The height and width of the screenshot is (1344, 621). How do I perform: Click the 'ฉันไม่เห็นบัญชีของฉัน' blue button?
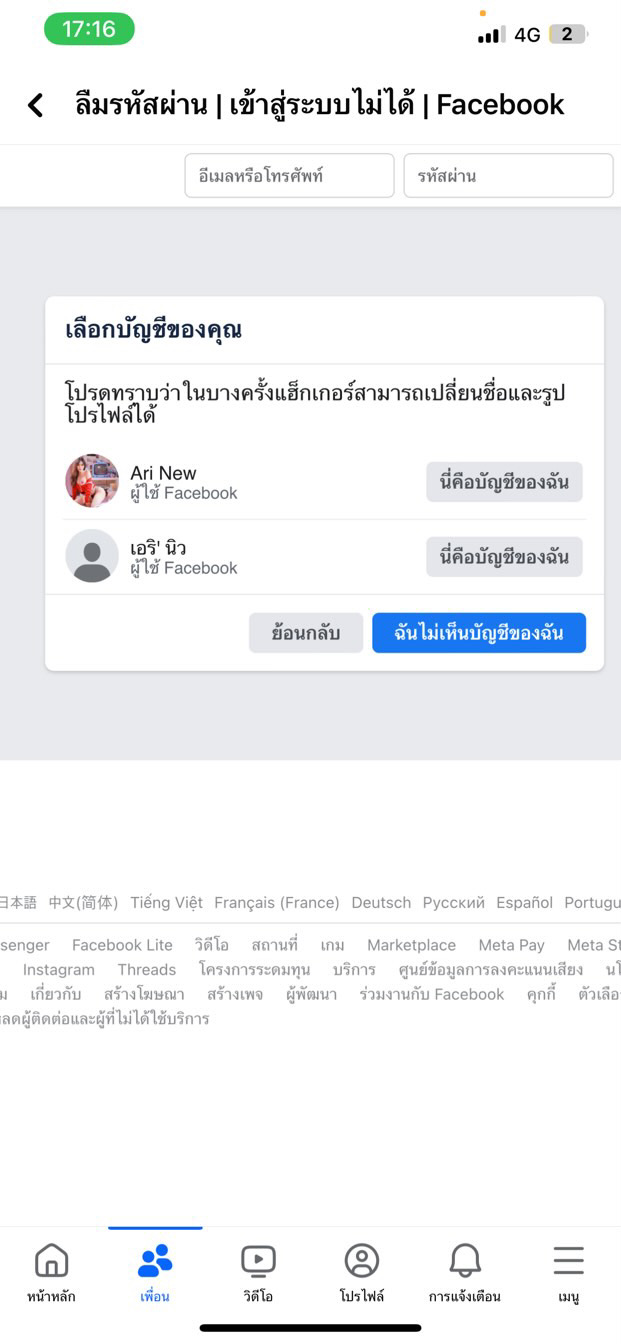point(479,633)
